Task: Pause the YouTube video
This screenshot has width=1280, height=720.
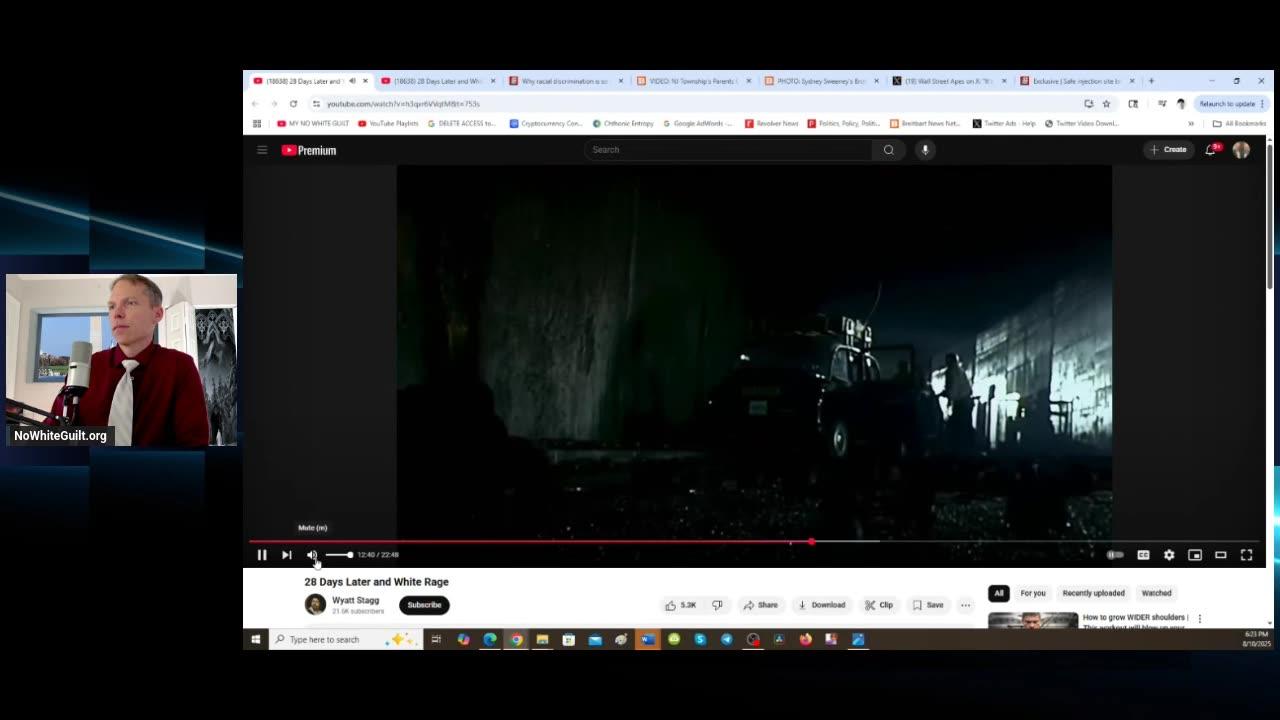Action: coord(262,555)
